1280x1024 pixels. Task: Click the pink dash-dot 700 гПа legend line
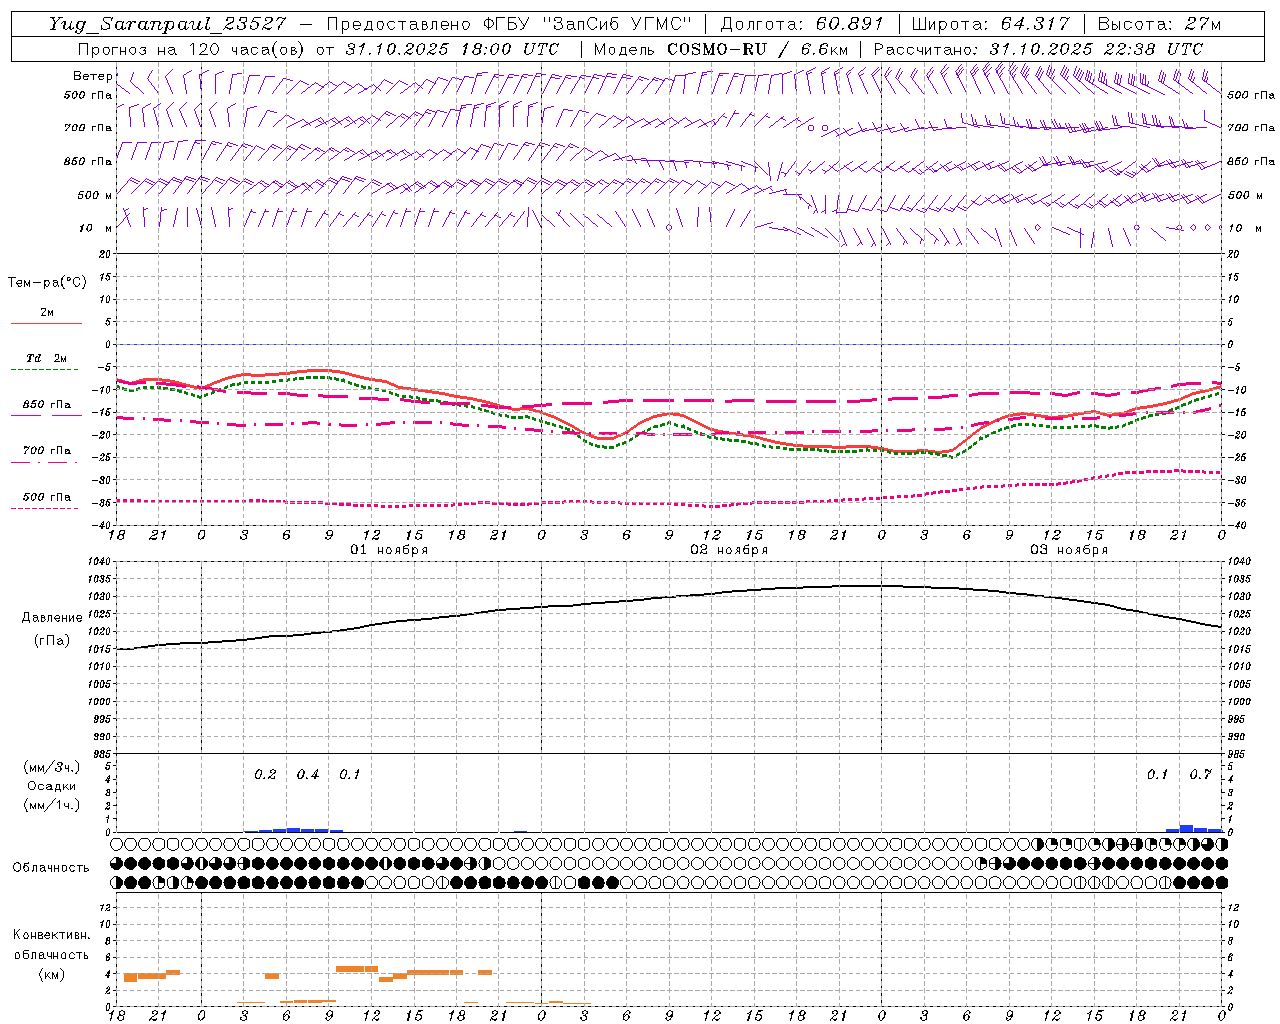tap(44, 462)
